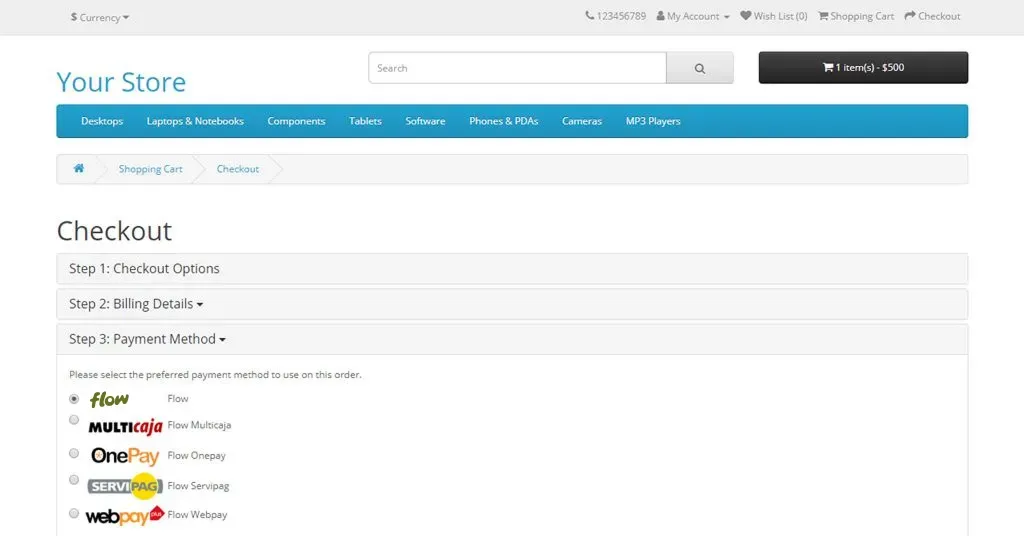Click the cart icon beside Shopping Cart
The image size is (1024, 536).
(x=824, y=16)
